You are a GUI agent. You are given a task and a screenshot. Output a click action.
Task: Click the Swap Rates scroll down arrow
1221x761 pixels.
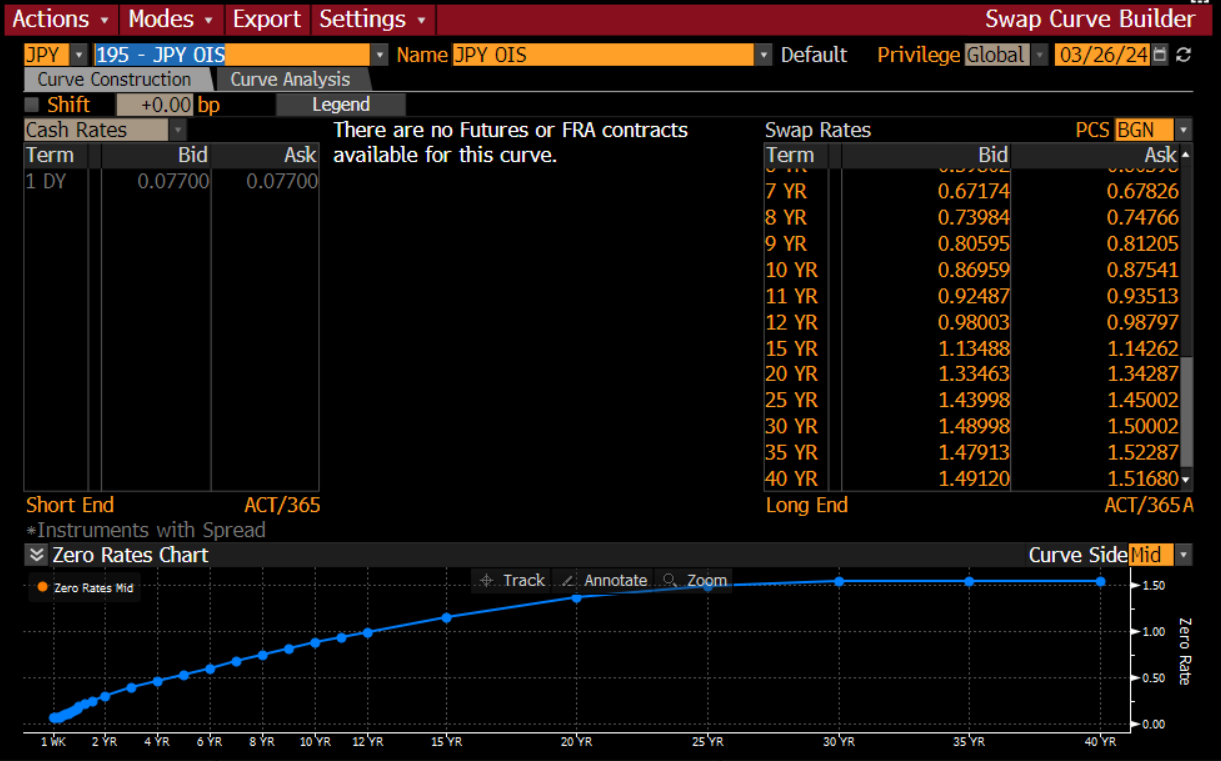click(1186, 480)
